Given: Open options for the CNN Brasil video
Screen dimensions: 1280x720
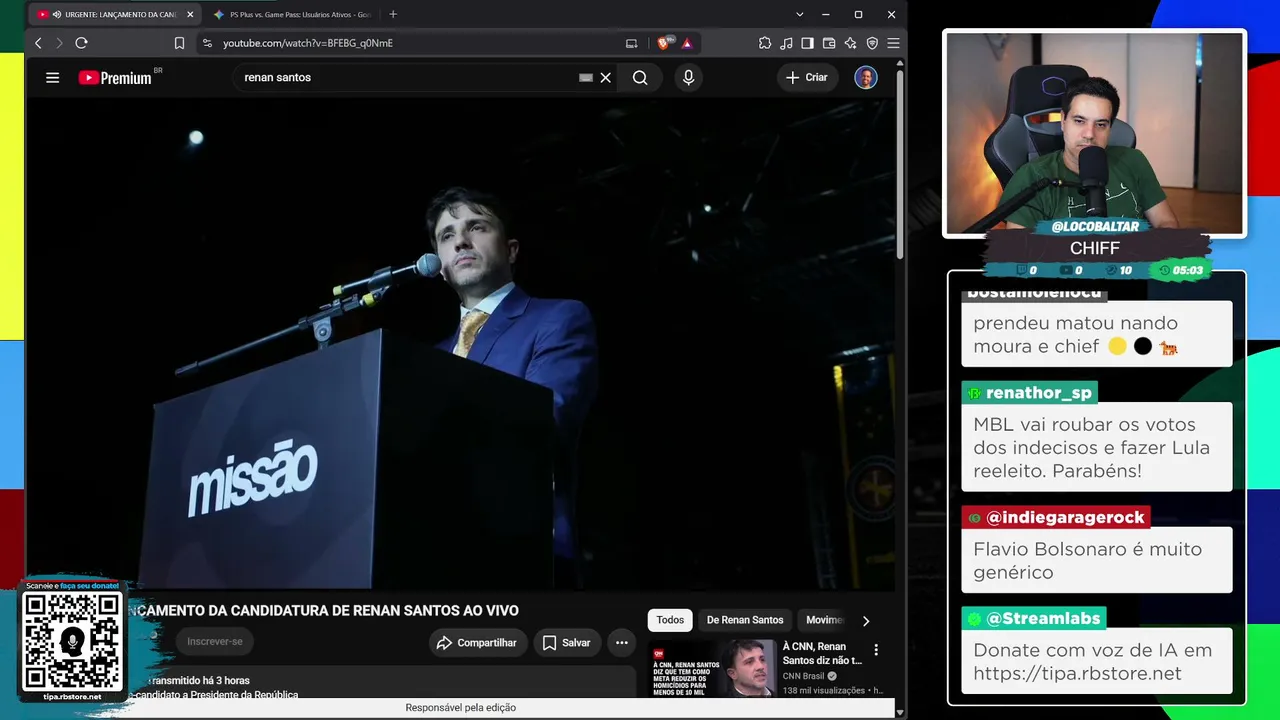Looking at the screenshot, I should pos(876,650).
